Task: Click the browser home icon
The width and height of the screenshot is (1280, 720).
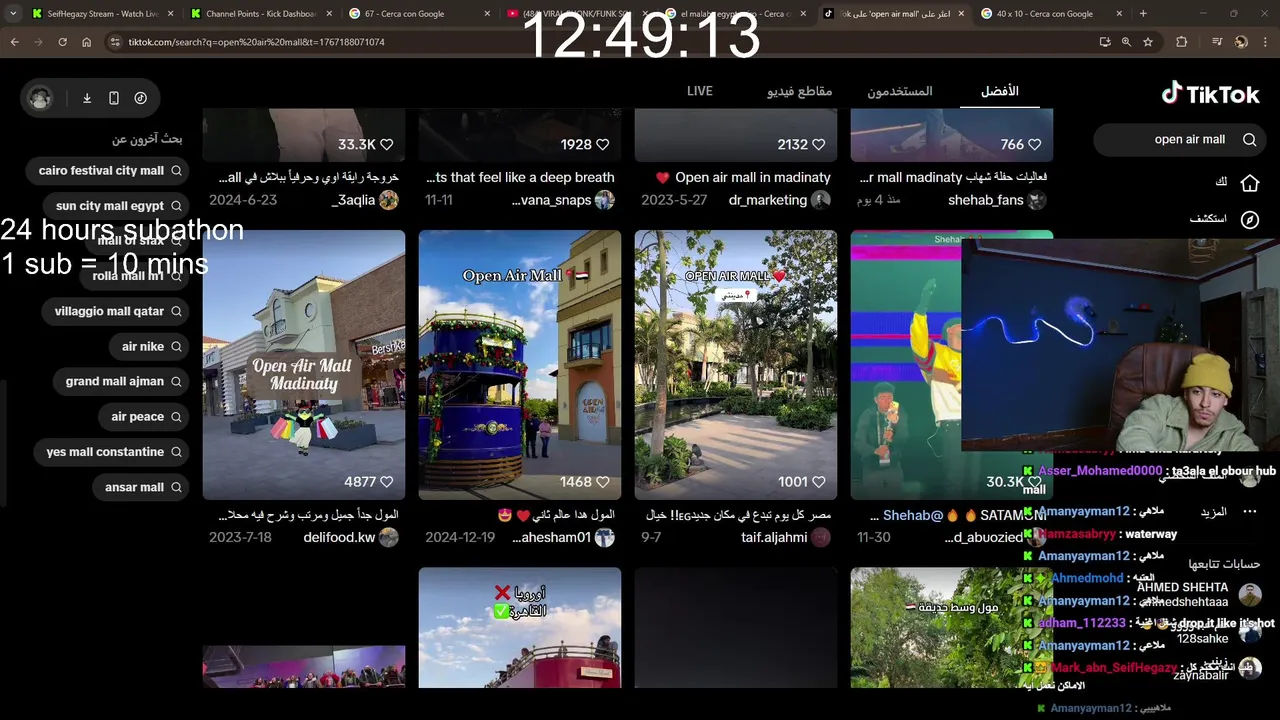Action: (87, 42)
